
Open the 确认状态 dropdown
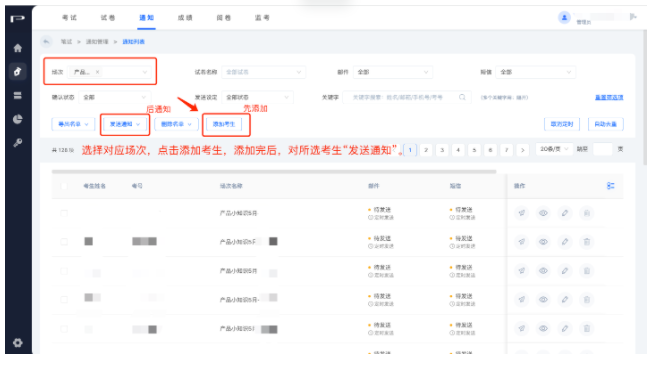115,97
